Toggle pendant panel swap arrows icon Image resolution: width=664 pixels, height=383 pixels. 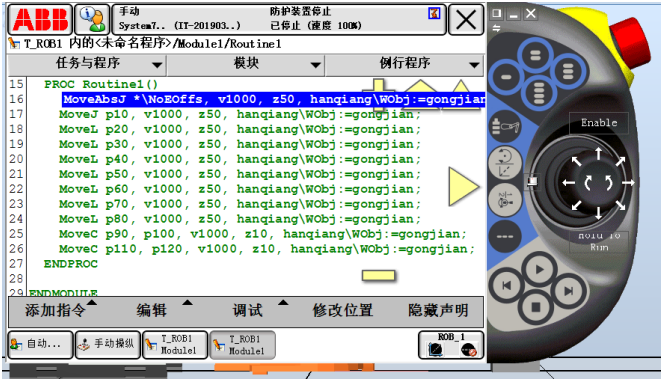[496, 28]
